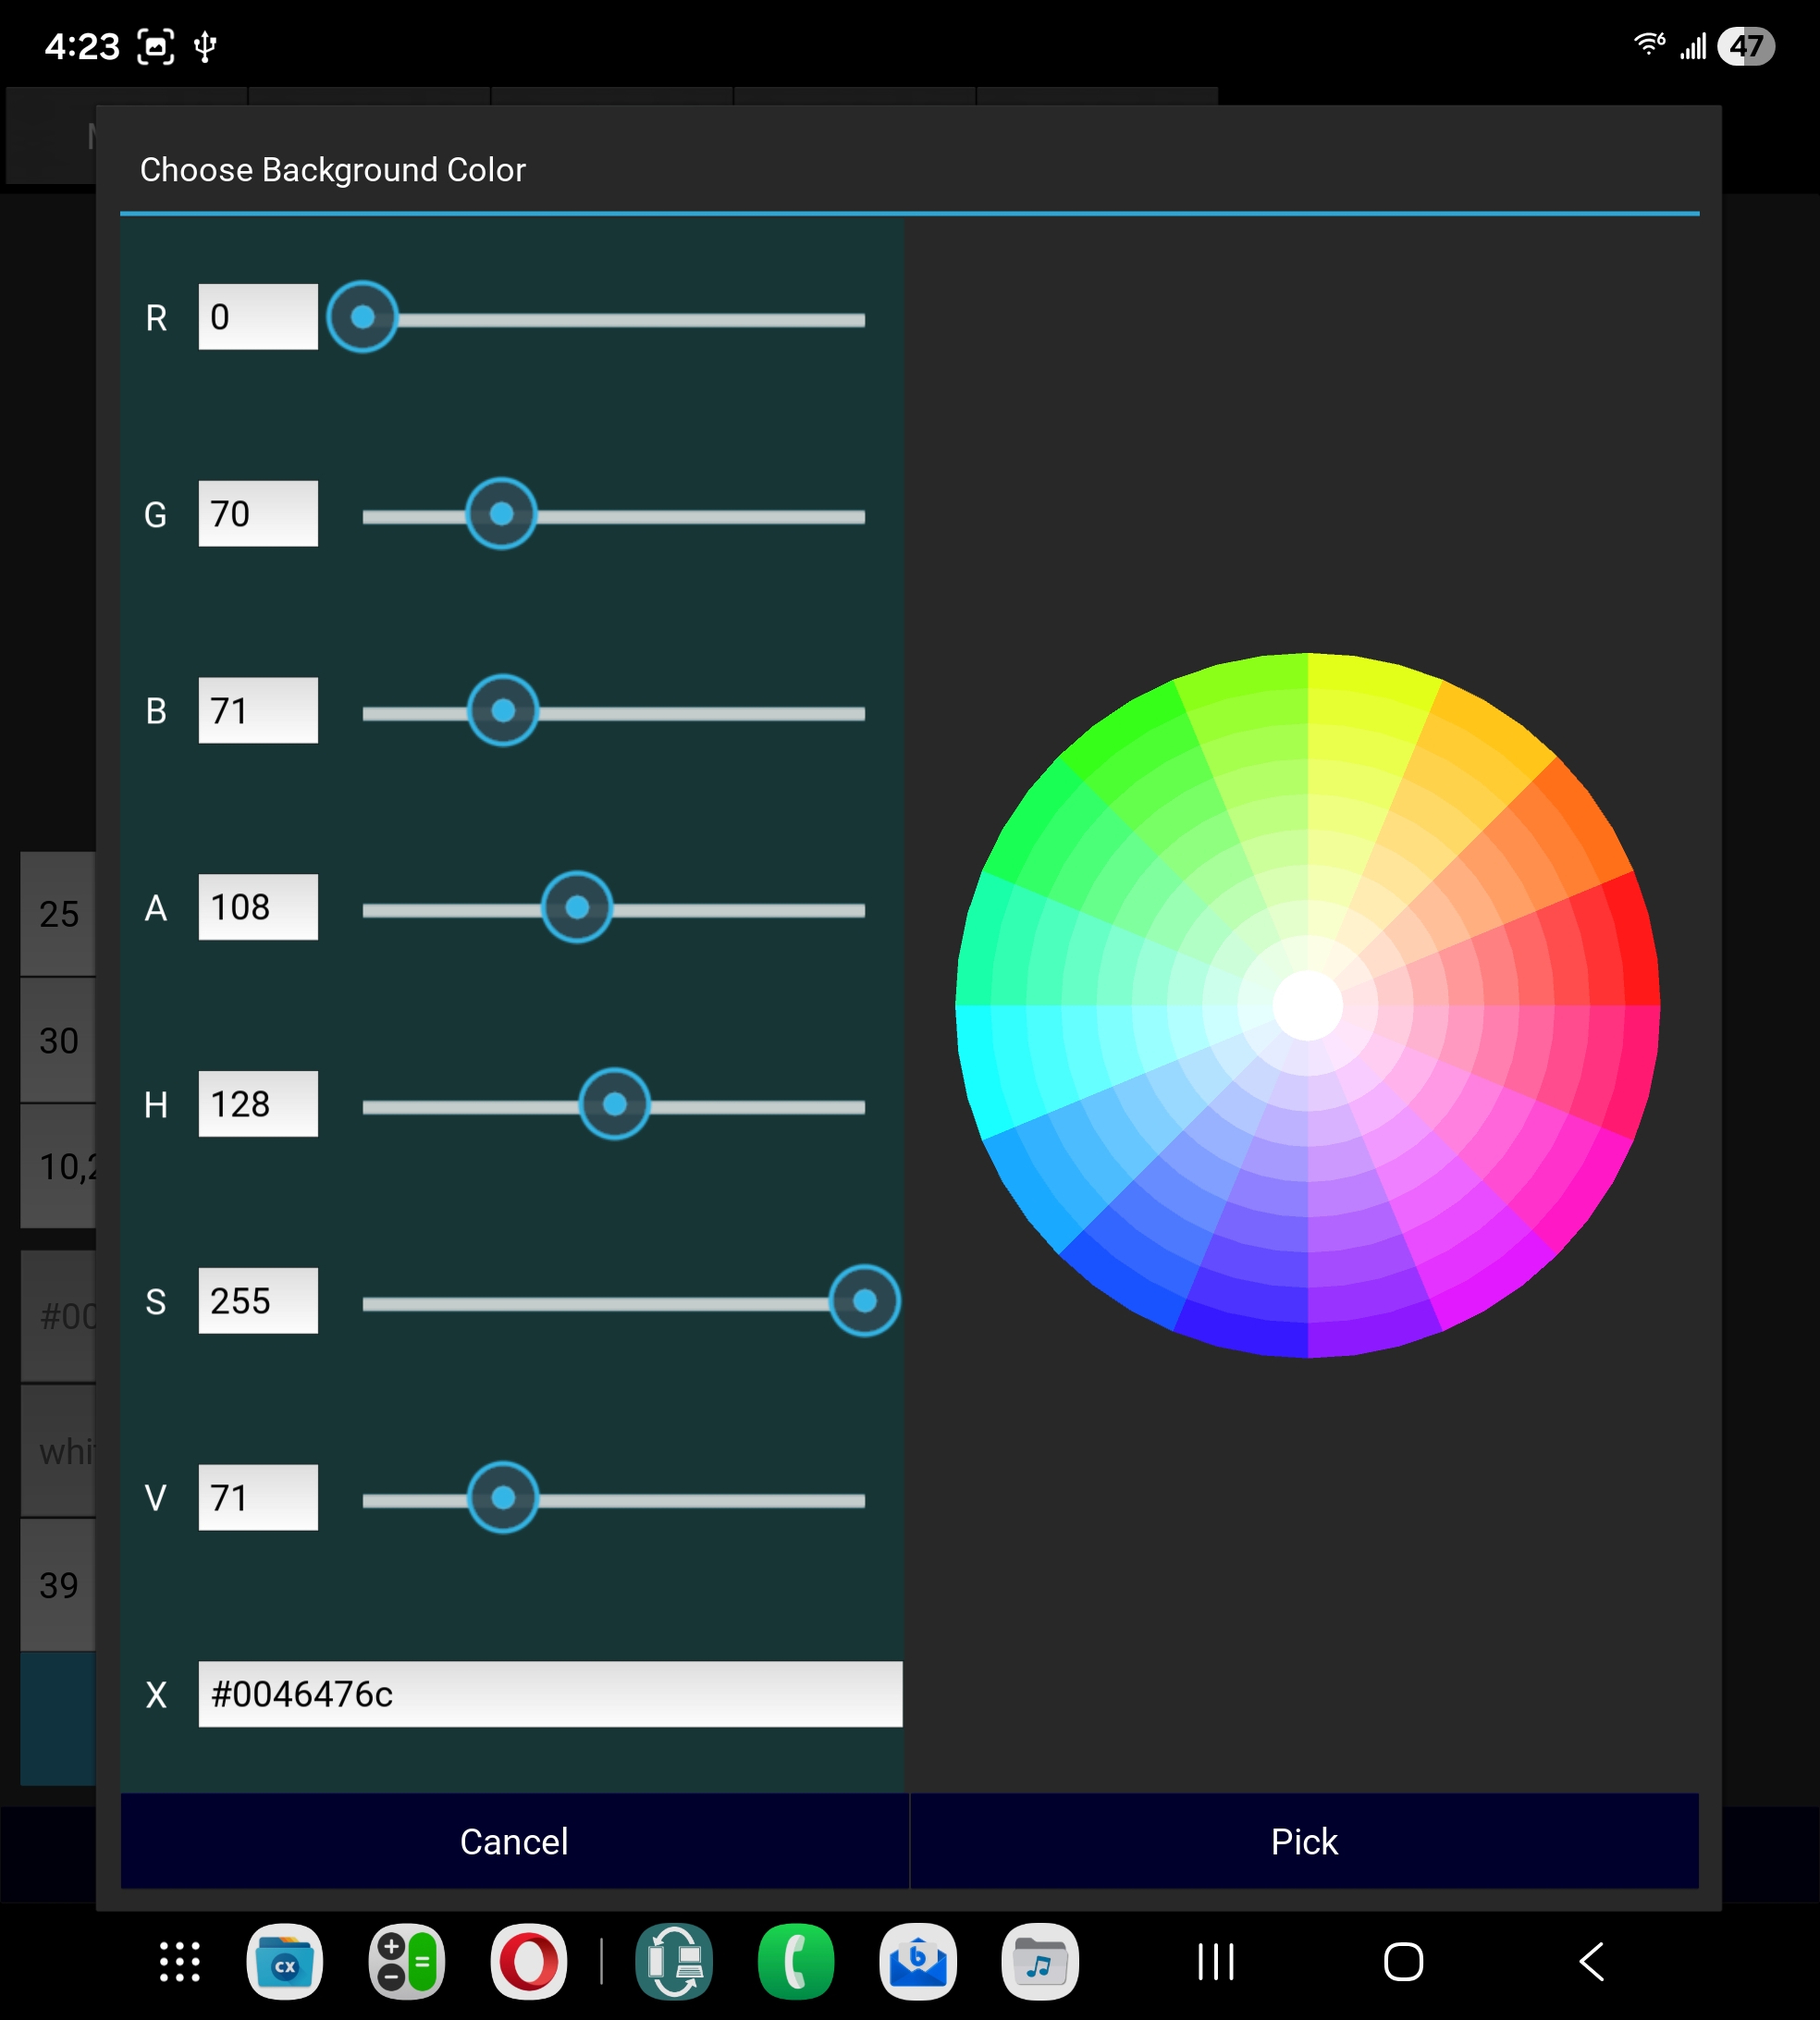Launch the calculator app from taskbar
Image resolution: width=1820 pixels, height=2020 pixels.
[x=406, y=1962]
